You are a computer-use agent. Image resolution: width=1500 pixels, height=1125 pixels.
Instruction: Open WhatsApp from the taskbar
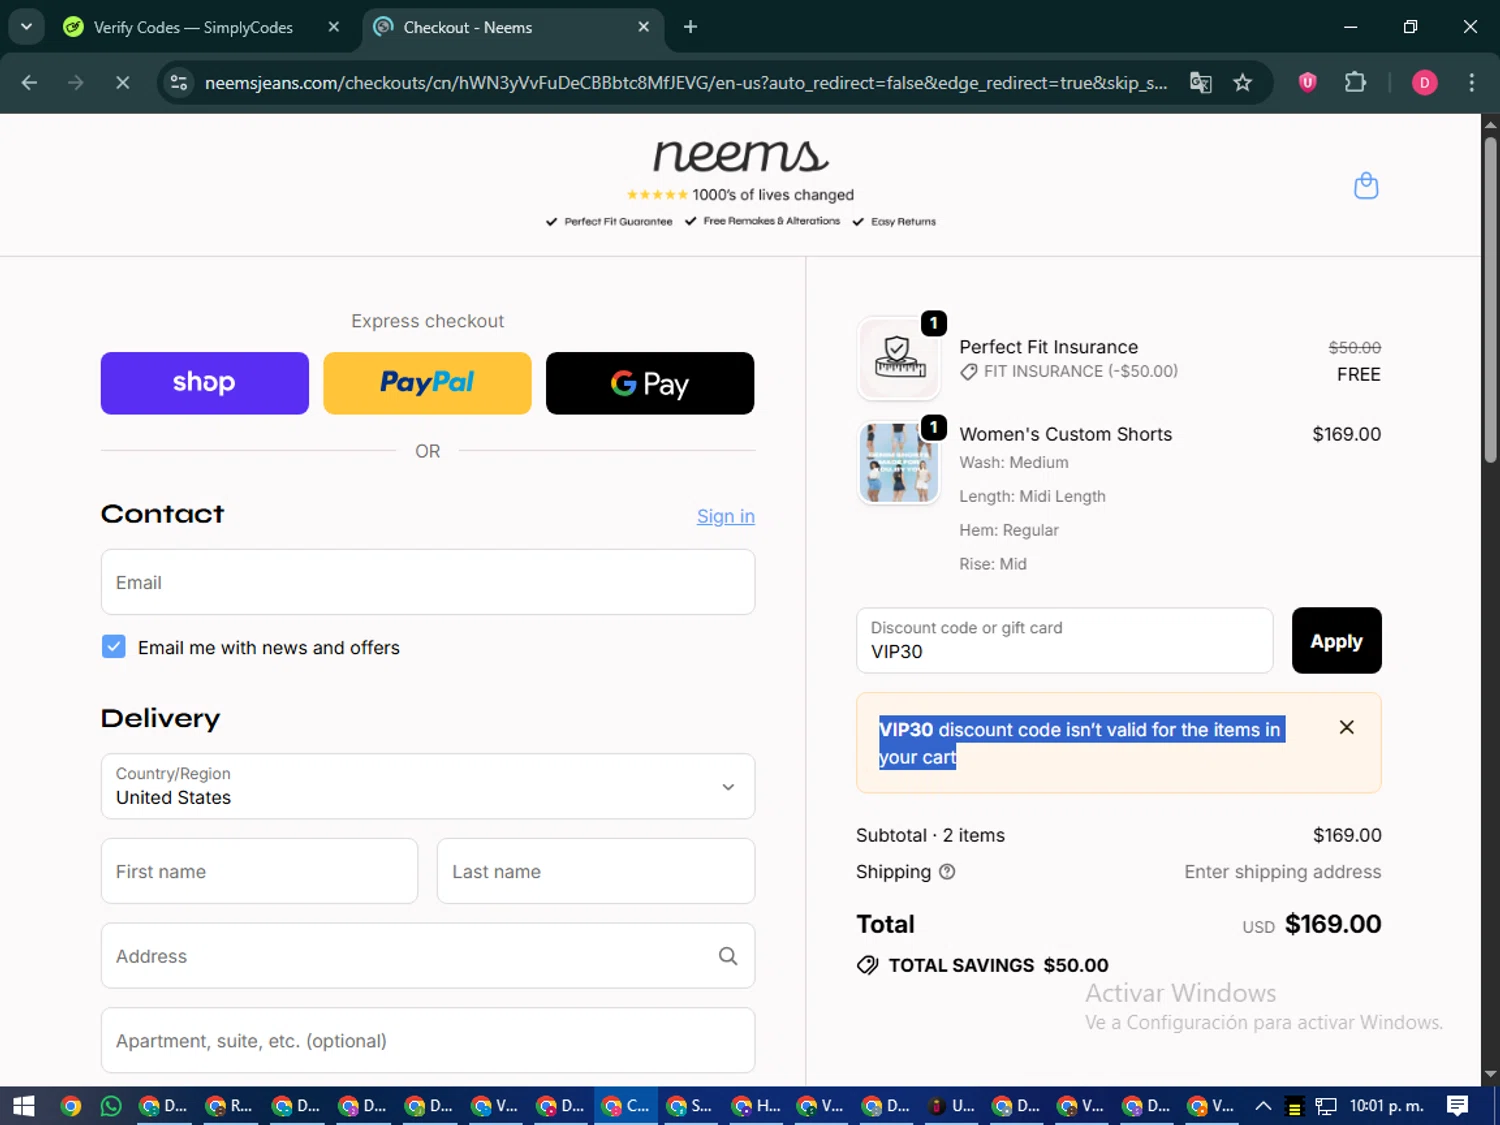111,1106
